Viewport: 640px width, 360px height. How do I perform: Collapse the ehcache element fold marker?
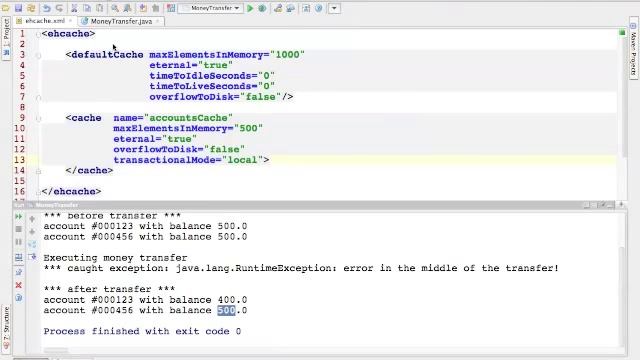pos(38,34)
